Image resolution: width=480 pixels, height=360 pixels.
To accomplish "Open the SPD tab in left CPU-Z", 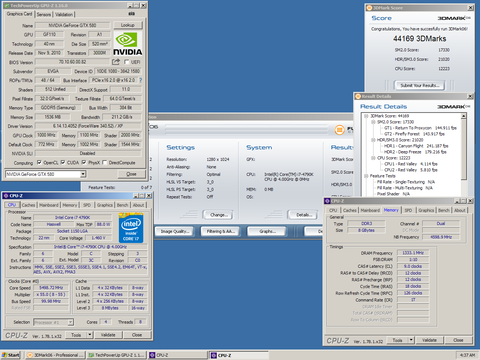I will (87, 205).
